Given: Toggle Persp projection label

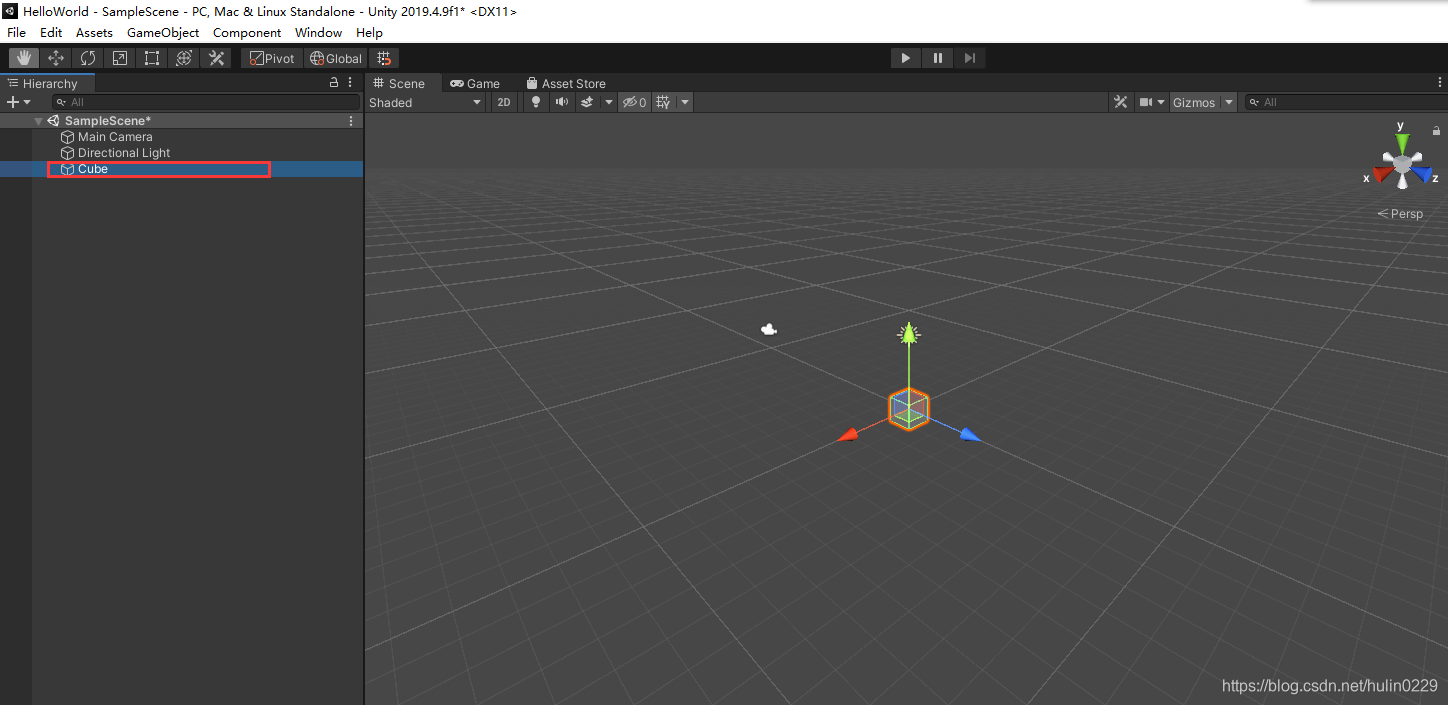Looking at the screenshot, I should 1400,214.
